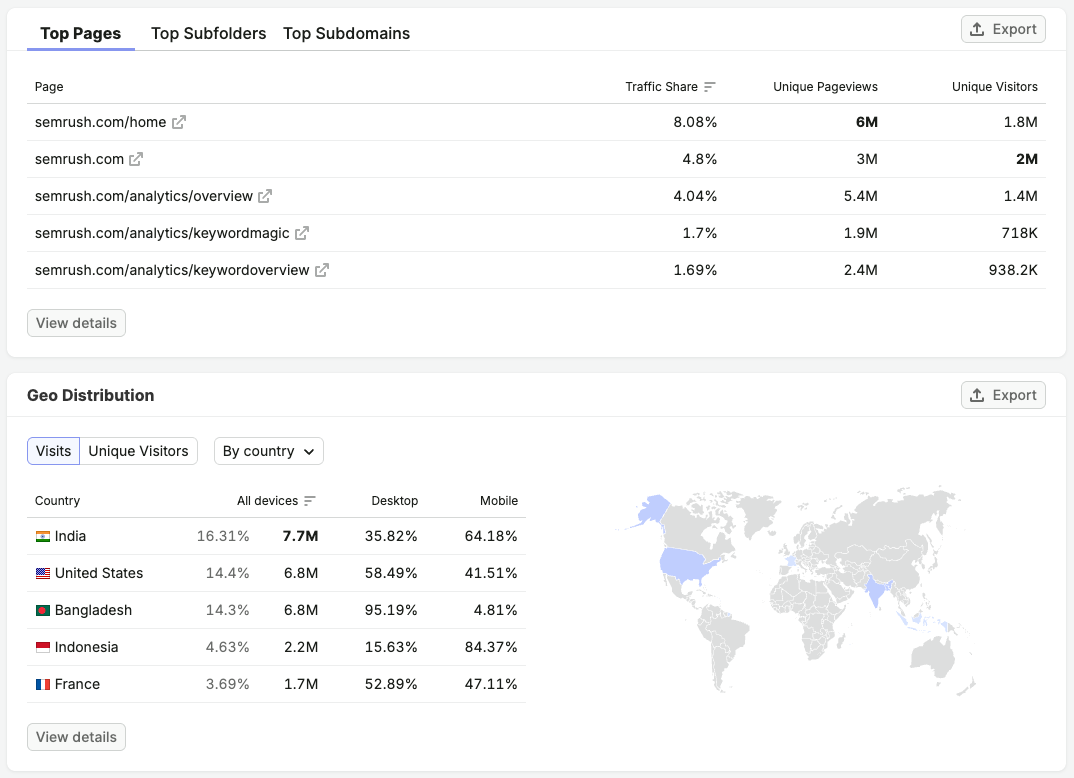Sort by Unique Pageviews column header
This screenshot has width=1074, height=778.
[x=825, y=87]
